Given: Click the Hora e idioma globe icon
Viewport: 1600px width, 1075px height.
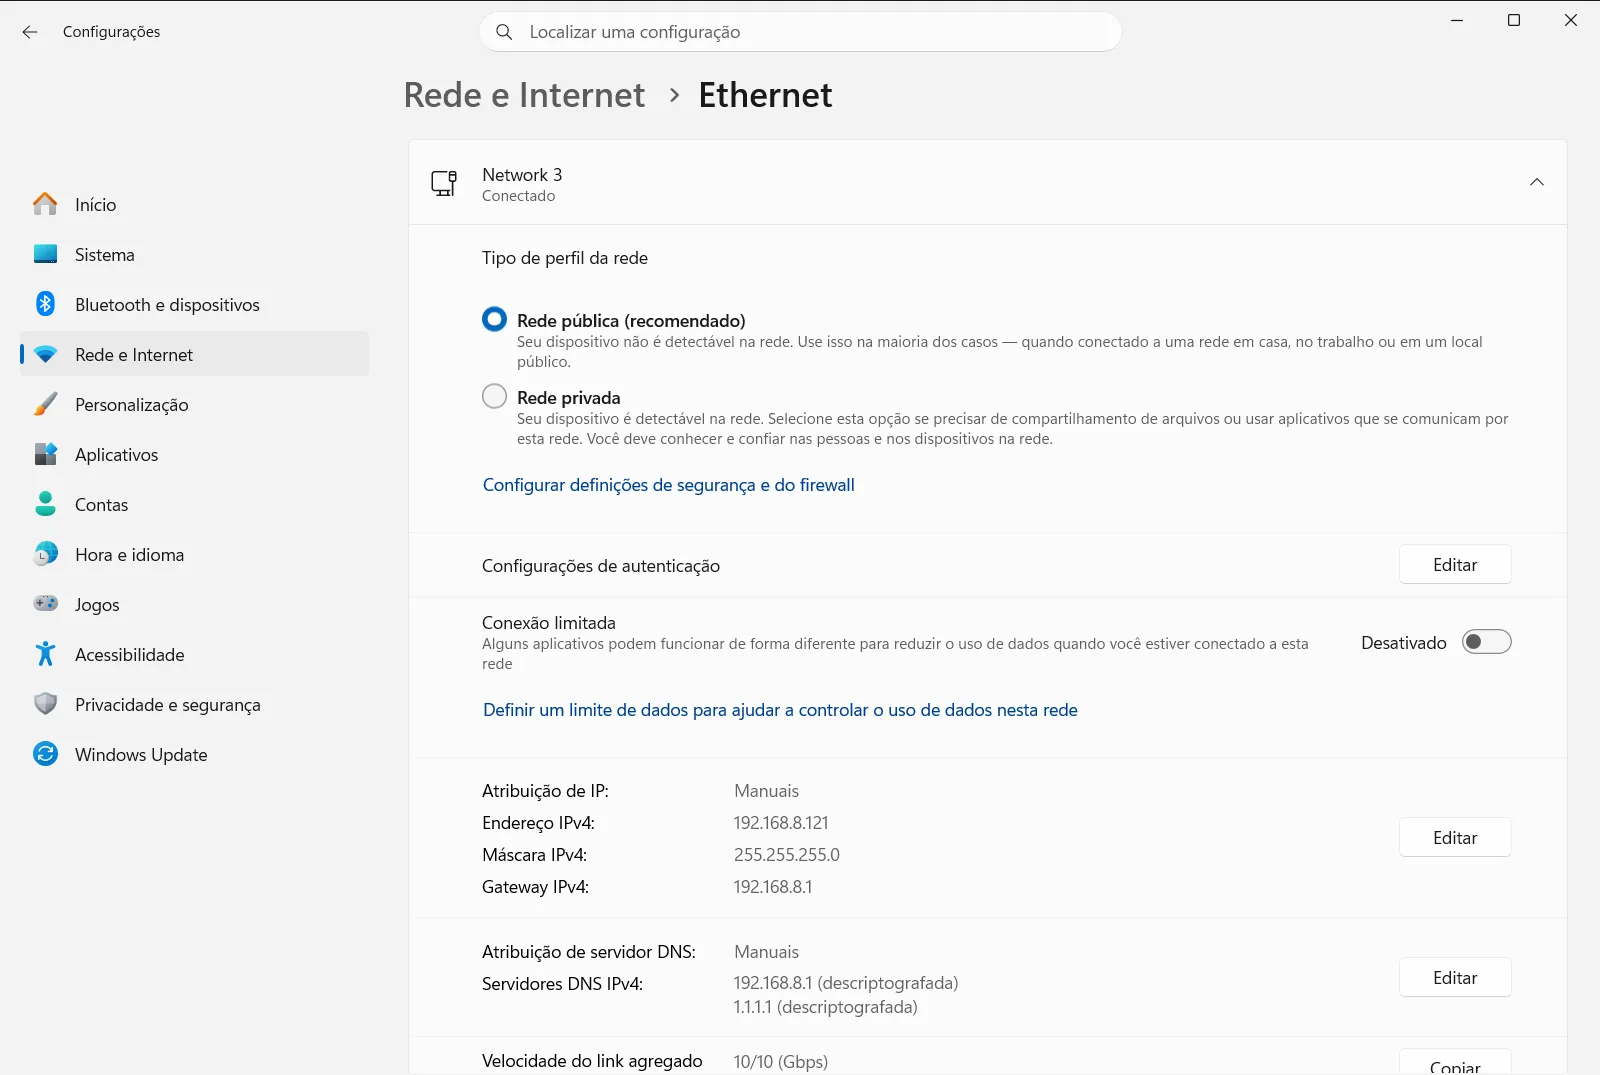Looking at the screenshot, I should (x=45, y=554).
